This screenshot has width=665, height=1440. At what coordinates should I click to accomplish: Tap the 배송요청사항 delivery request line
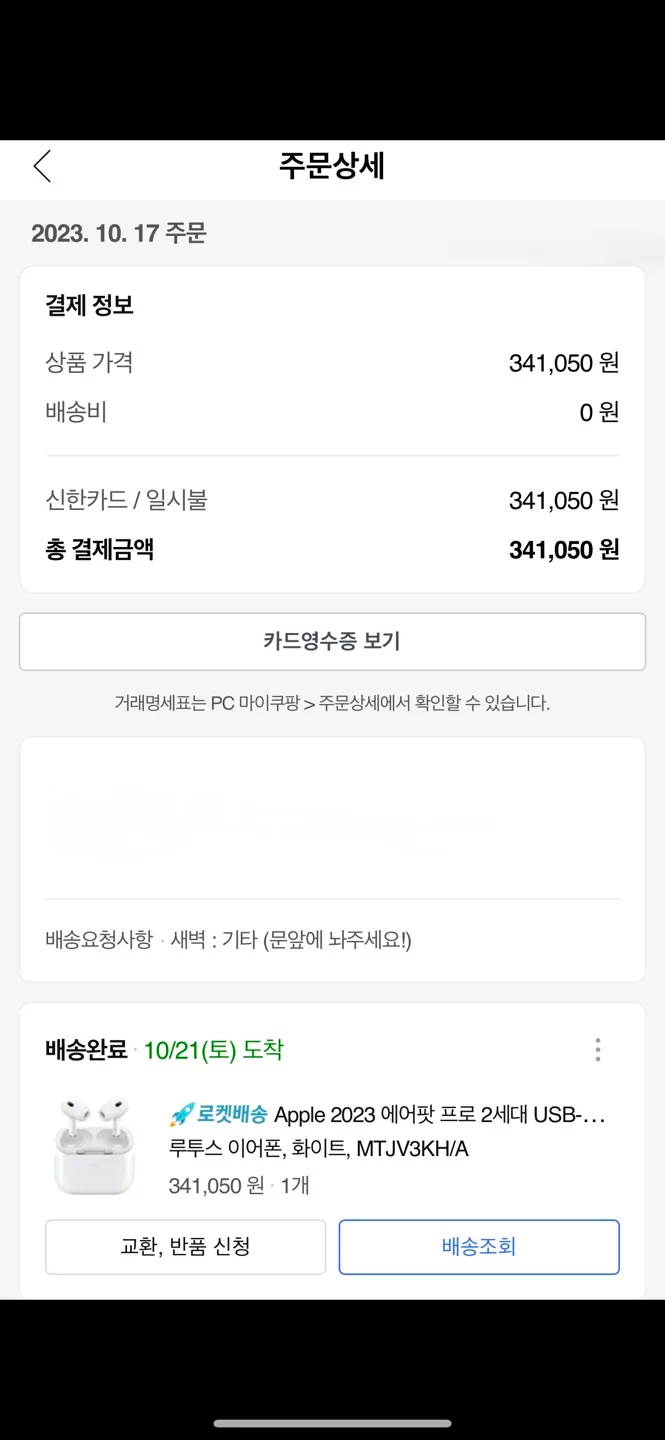pyautogui.click(x=228, y=940)
